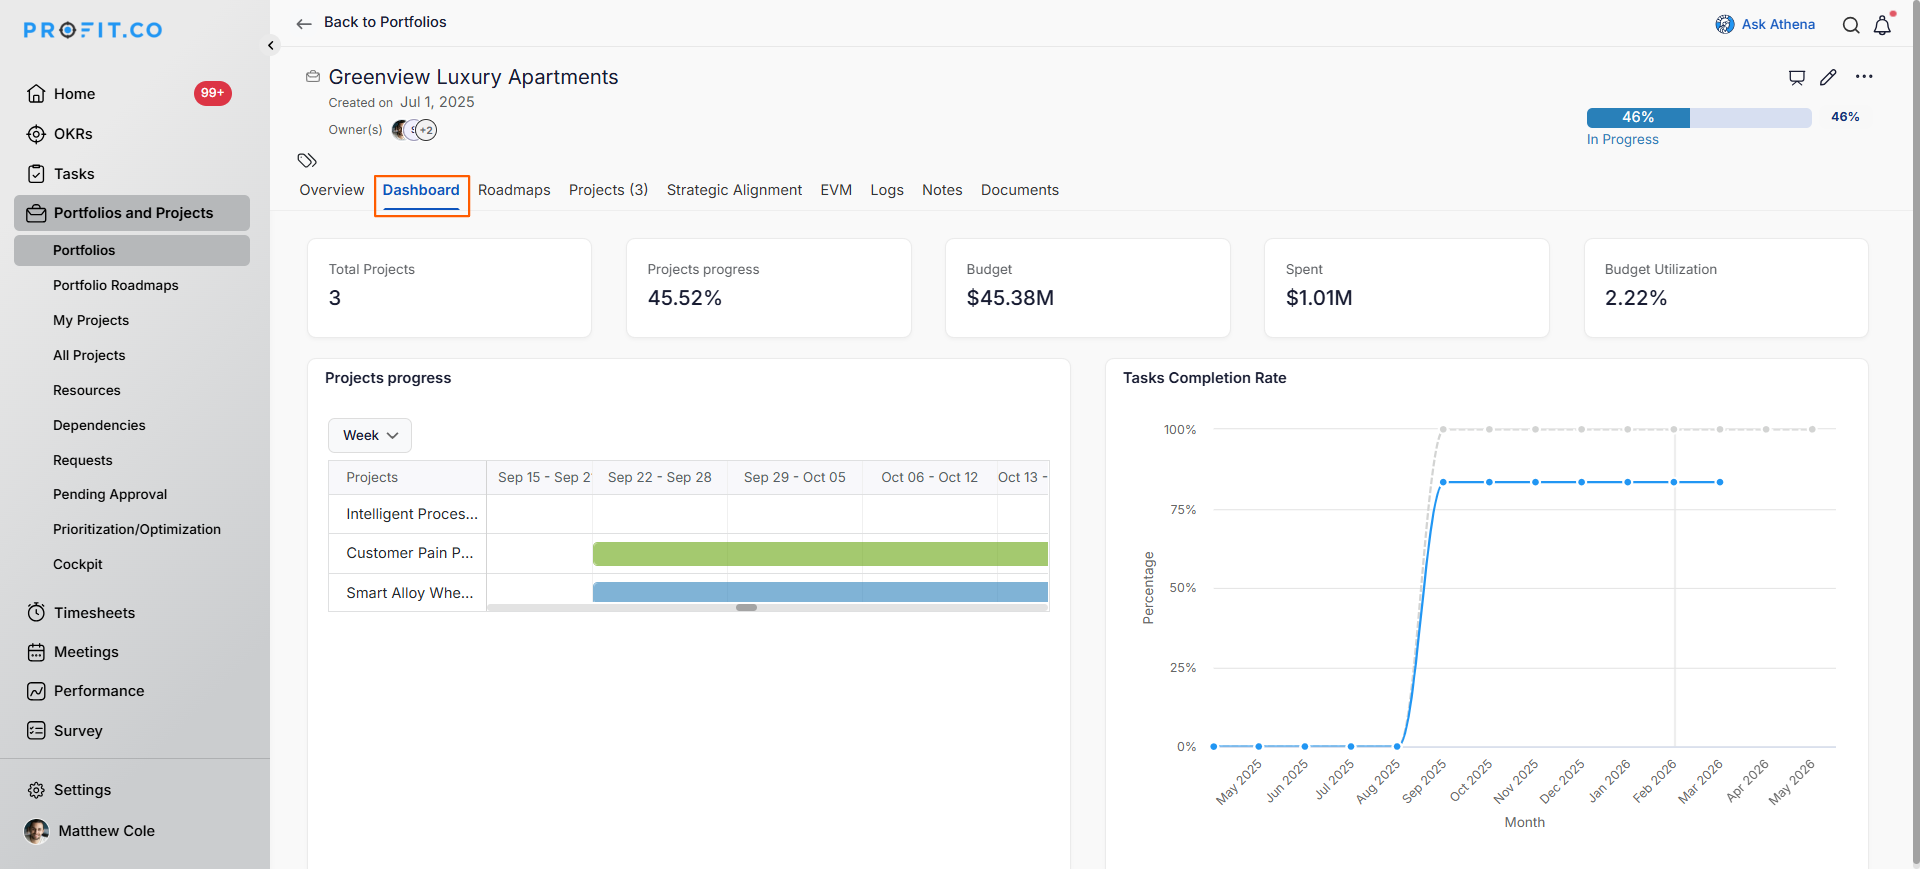
Task: Open the portfolio comments icon
Action: click(x=1797, y=77)
